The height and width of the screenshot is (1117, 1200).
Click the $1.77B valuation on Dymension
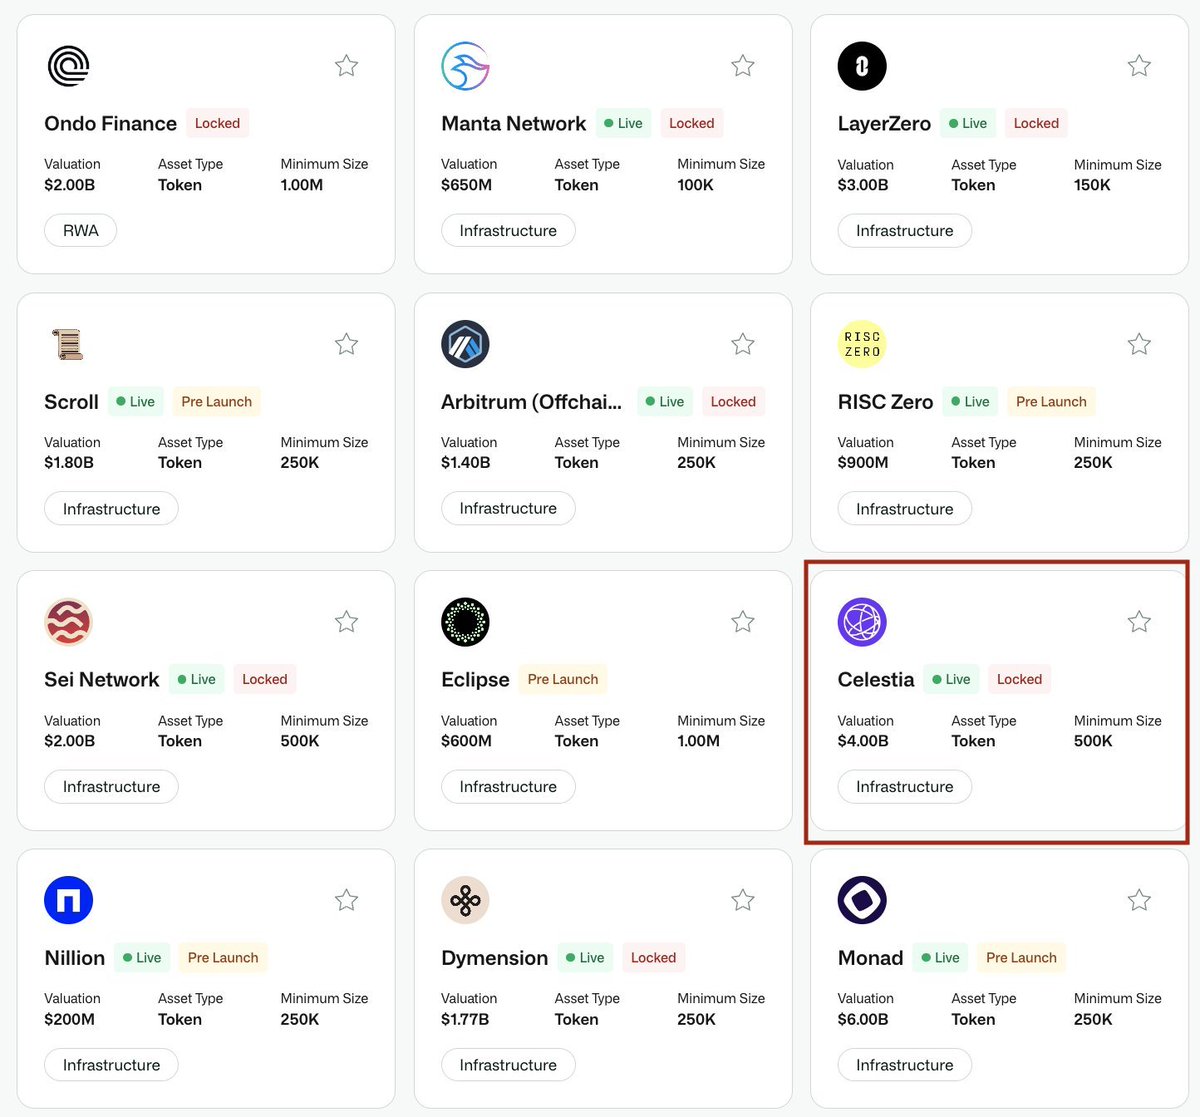465,1019
